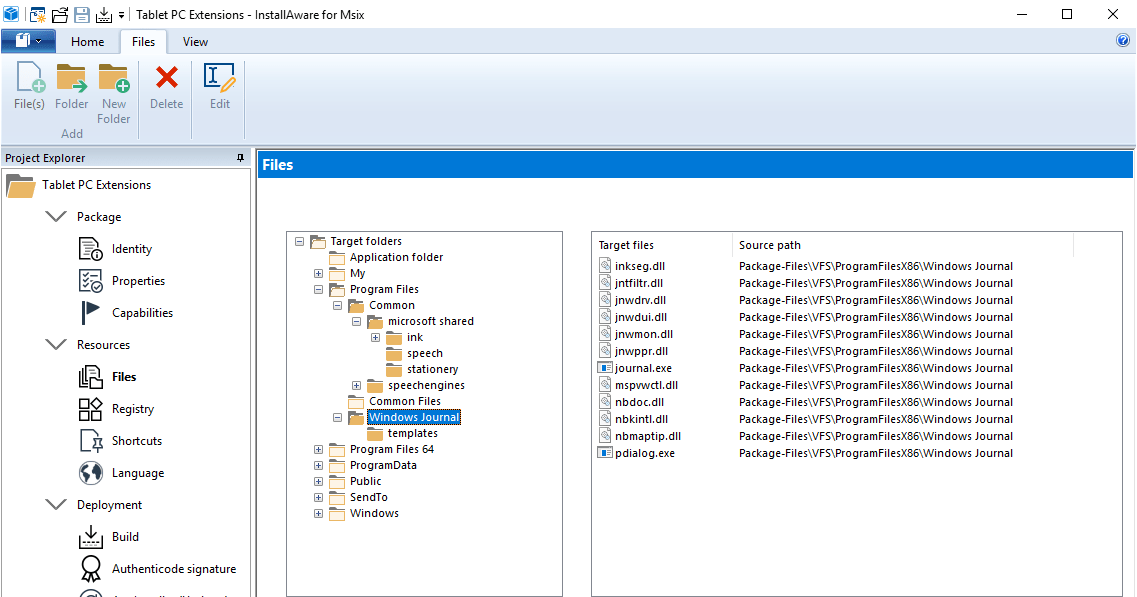Open the View ribbon tab

click(x=195, y=41)
